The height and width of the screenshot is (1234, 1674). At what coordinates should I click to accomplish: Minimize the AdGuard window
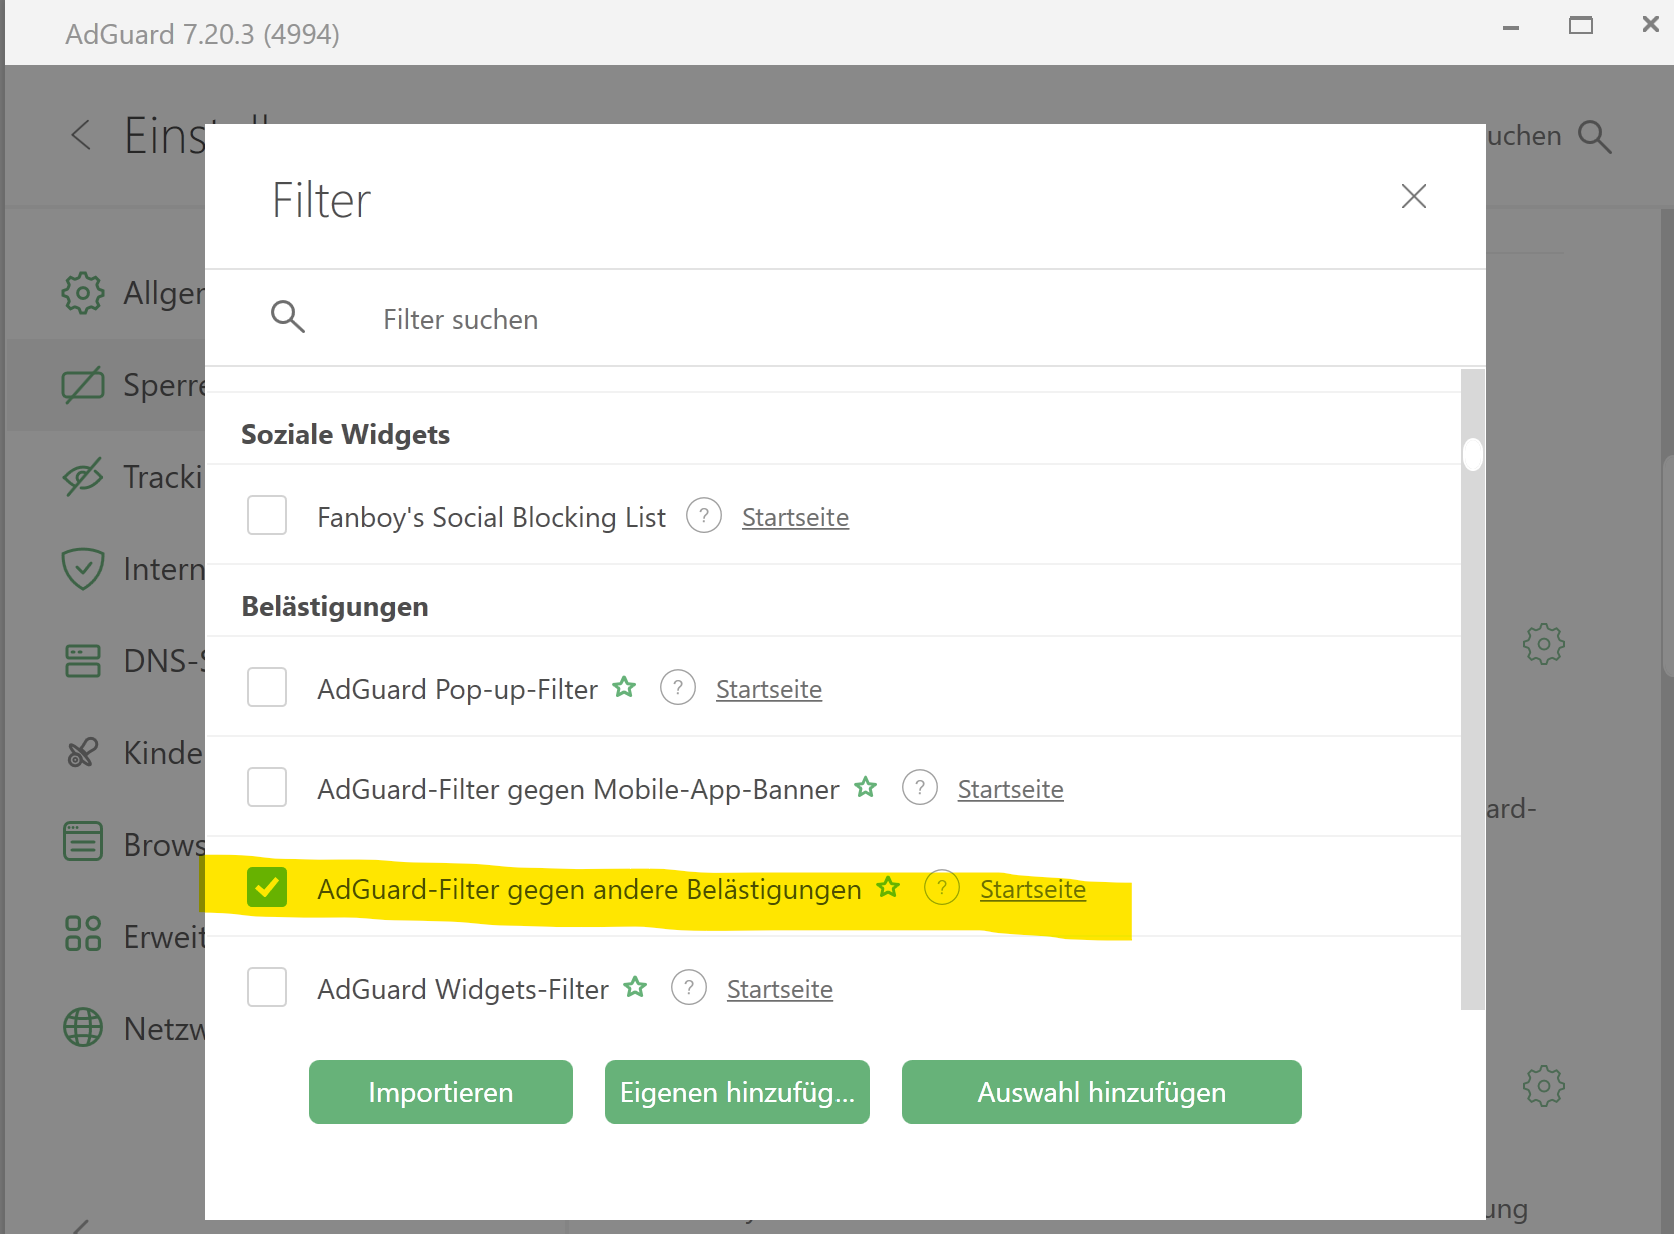click(1511, 28)
